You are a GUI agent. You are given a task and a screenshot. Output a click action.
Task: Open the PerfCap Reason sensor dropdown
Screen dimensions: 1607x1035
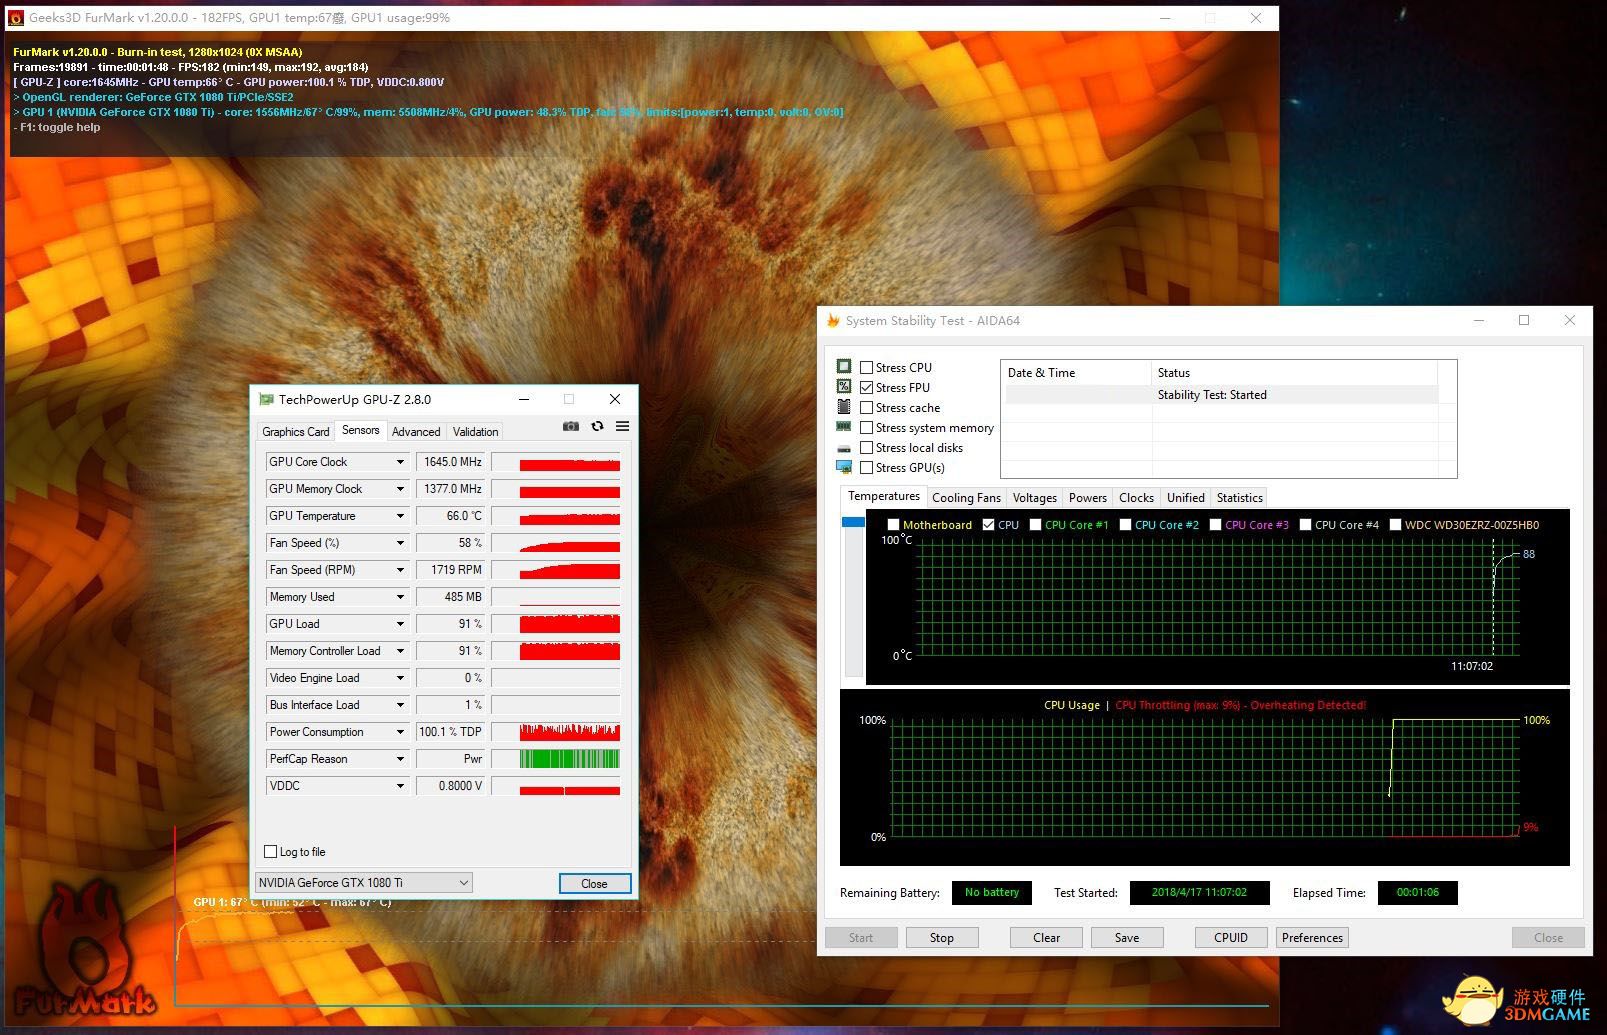point(400,759)
